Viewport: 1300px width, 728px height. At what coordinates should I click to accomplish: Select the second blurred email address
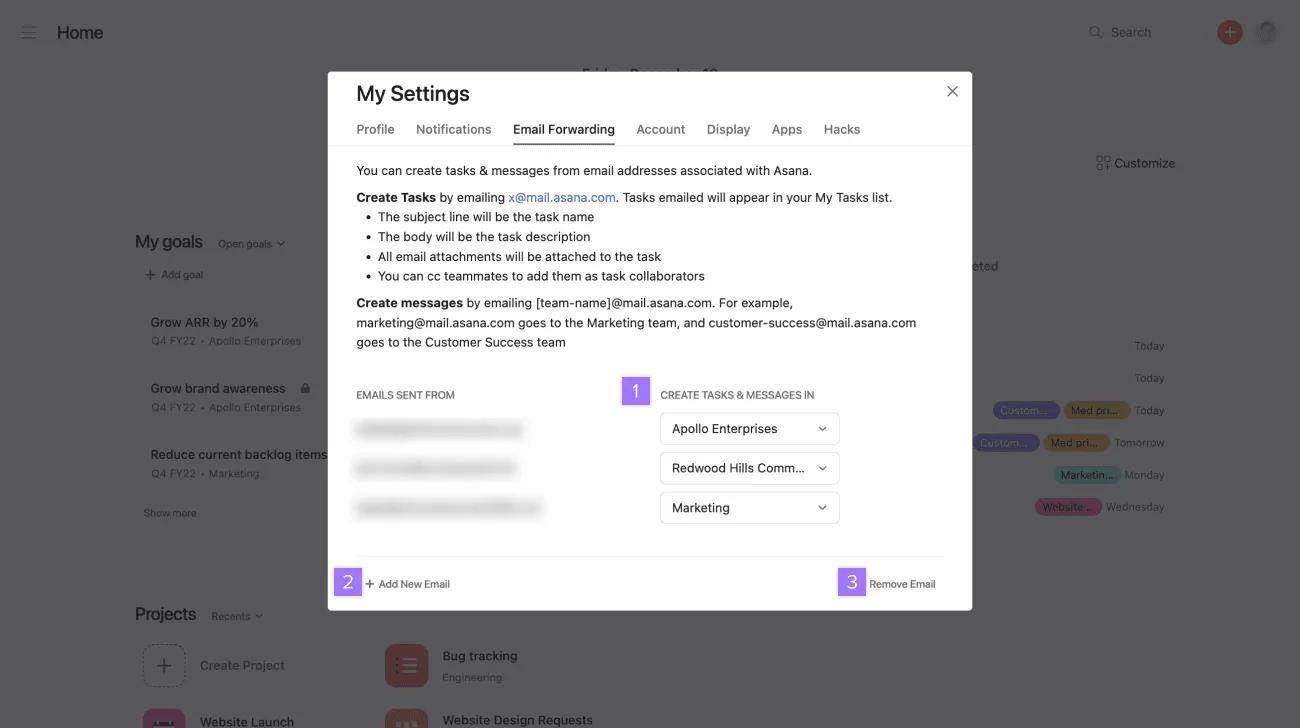coord(437,468)
